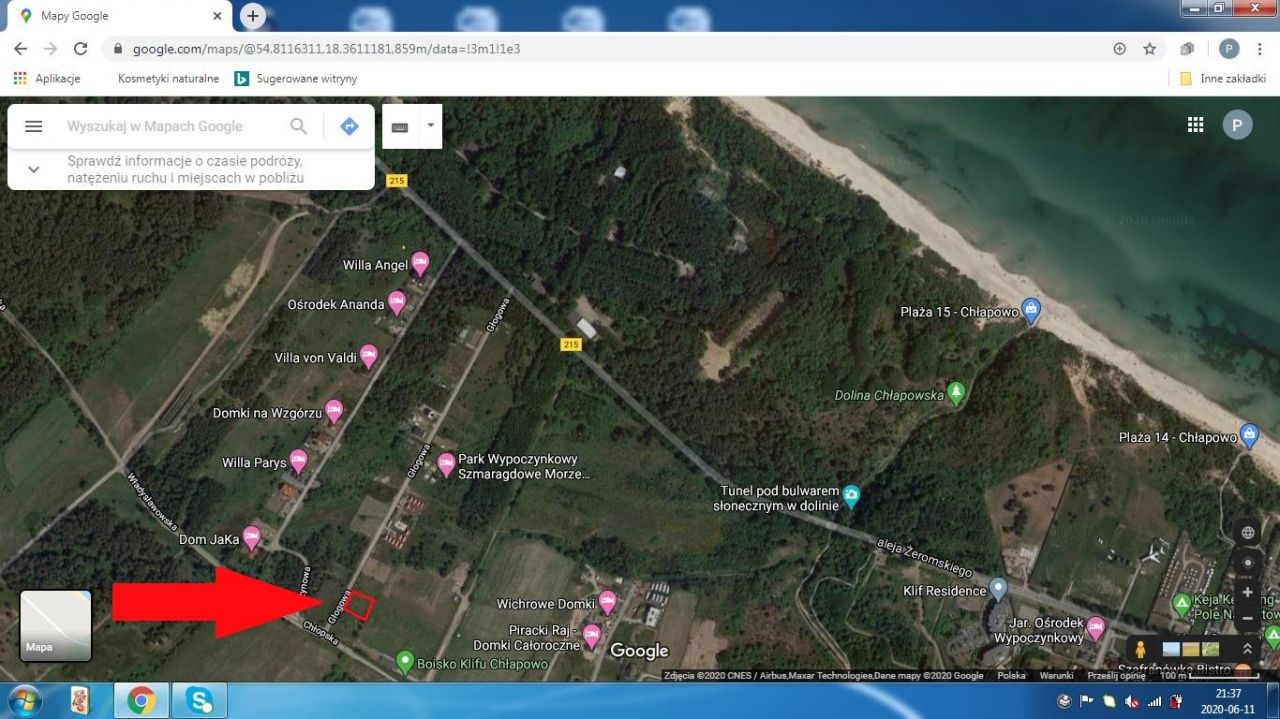Open keyboard input tools dropdown arrow
The height and width of the screenshot is (719, 1280).
[x=430, y=126]
